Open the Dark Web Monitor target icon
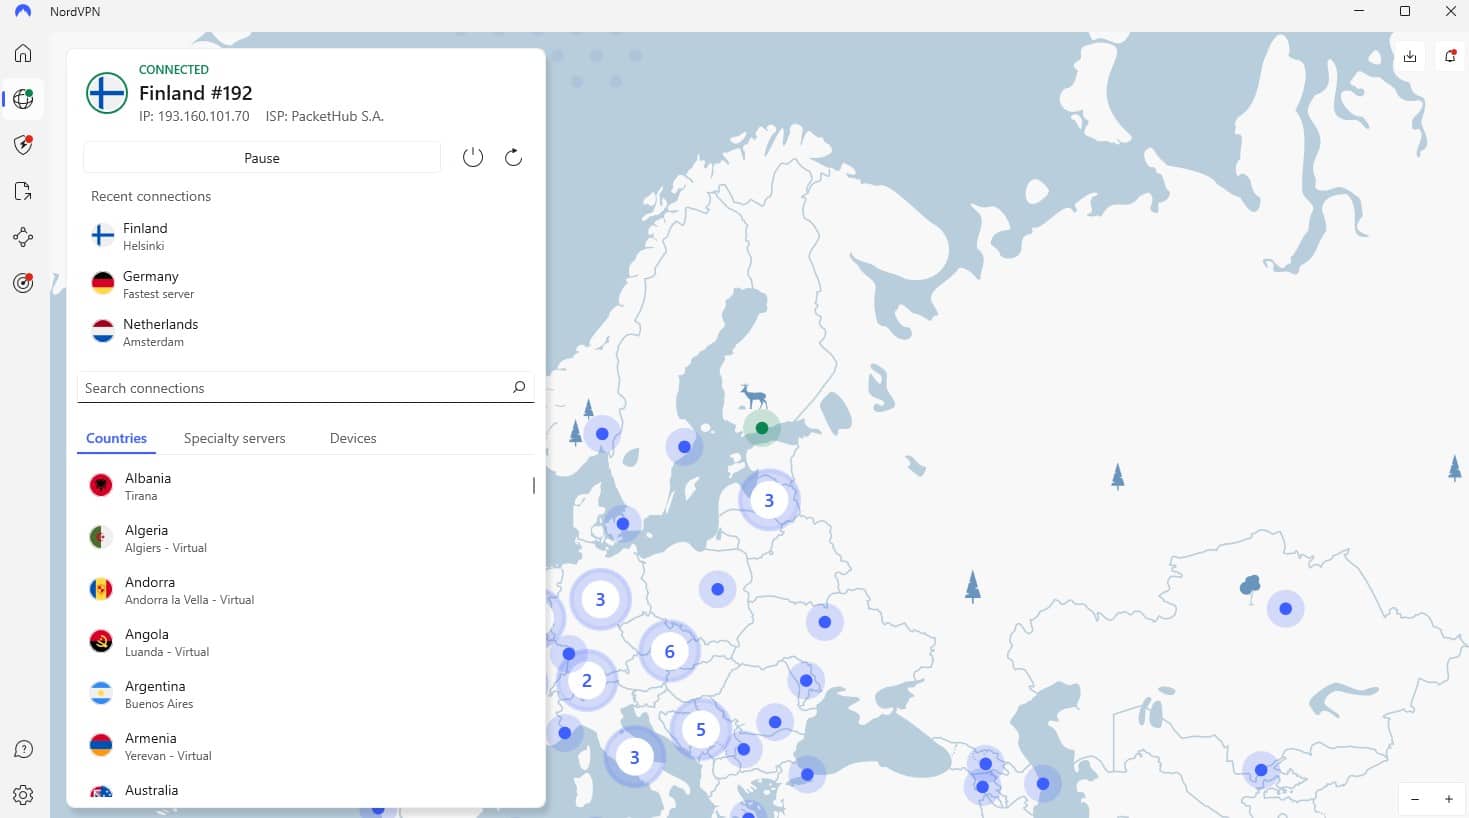Screen dimensions: 1469x818 pos(23,283)
